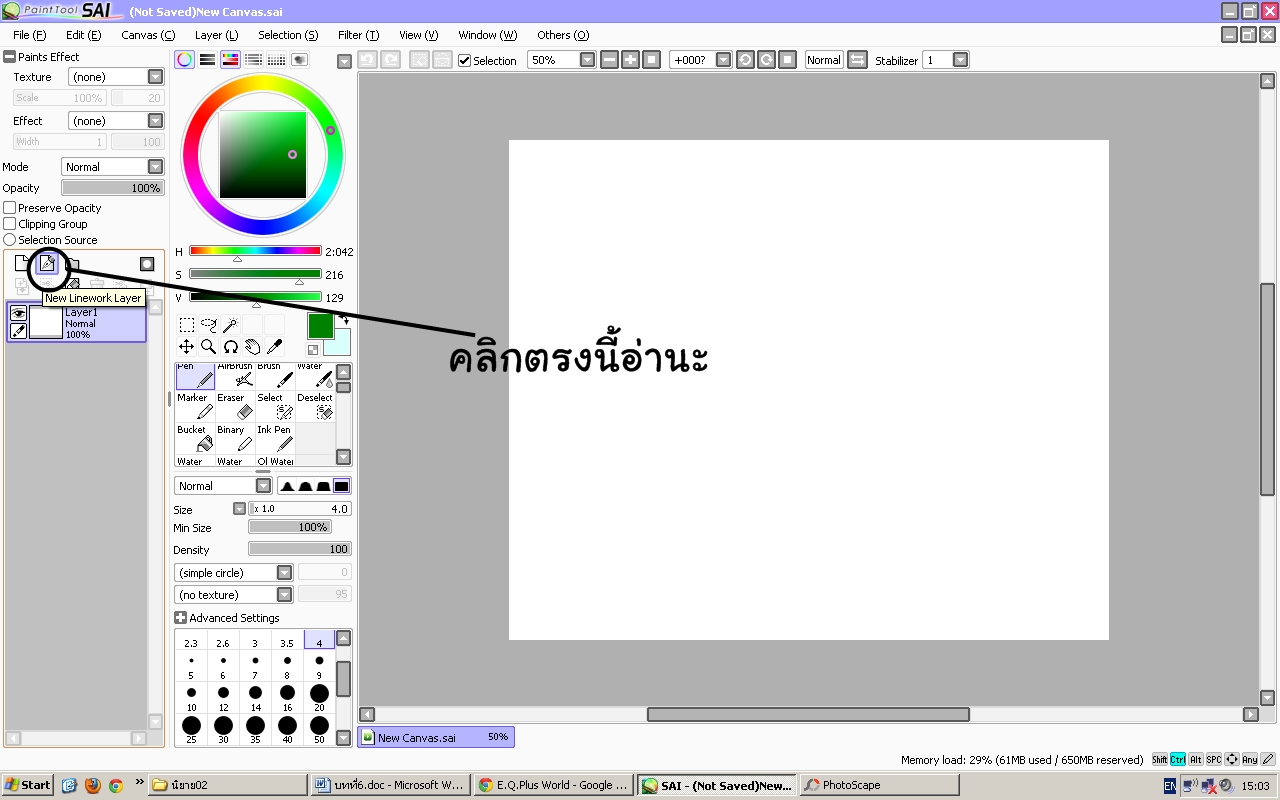The width and height of the screenshot is (1280, 800).
Task: Adjust the layer Opacity slider
Action: (x=113, y=188)
